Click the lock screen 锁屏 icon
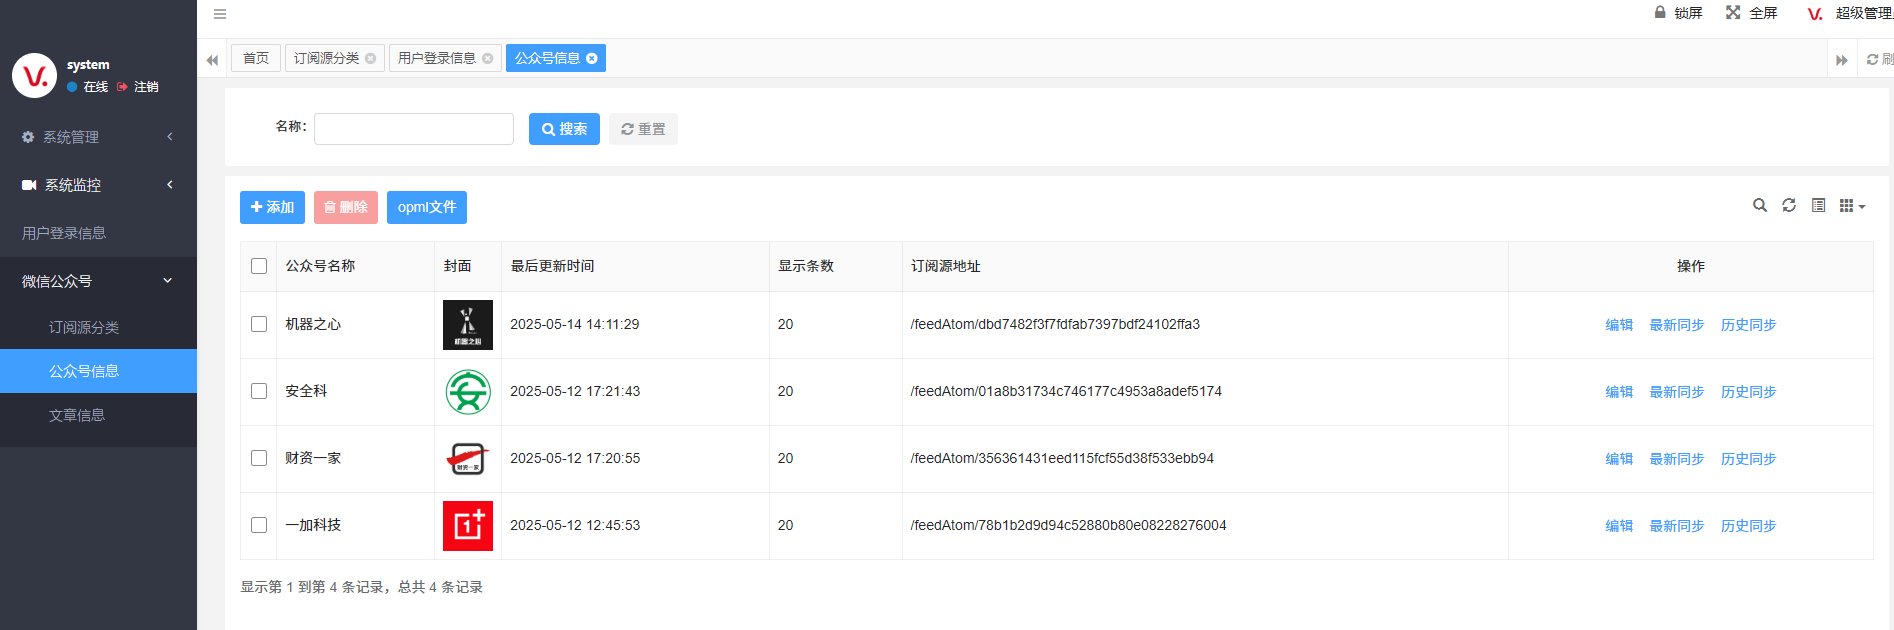The height and width of the screenshot is (630, 1894). click(x=1660, y=13)
